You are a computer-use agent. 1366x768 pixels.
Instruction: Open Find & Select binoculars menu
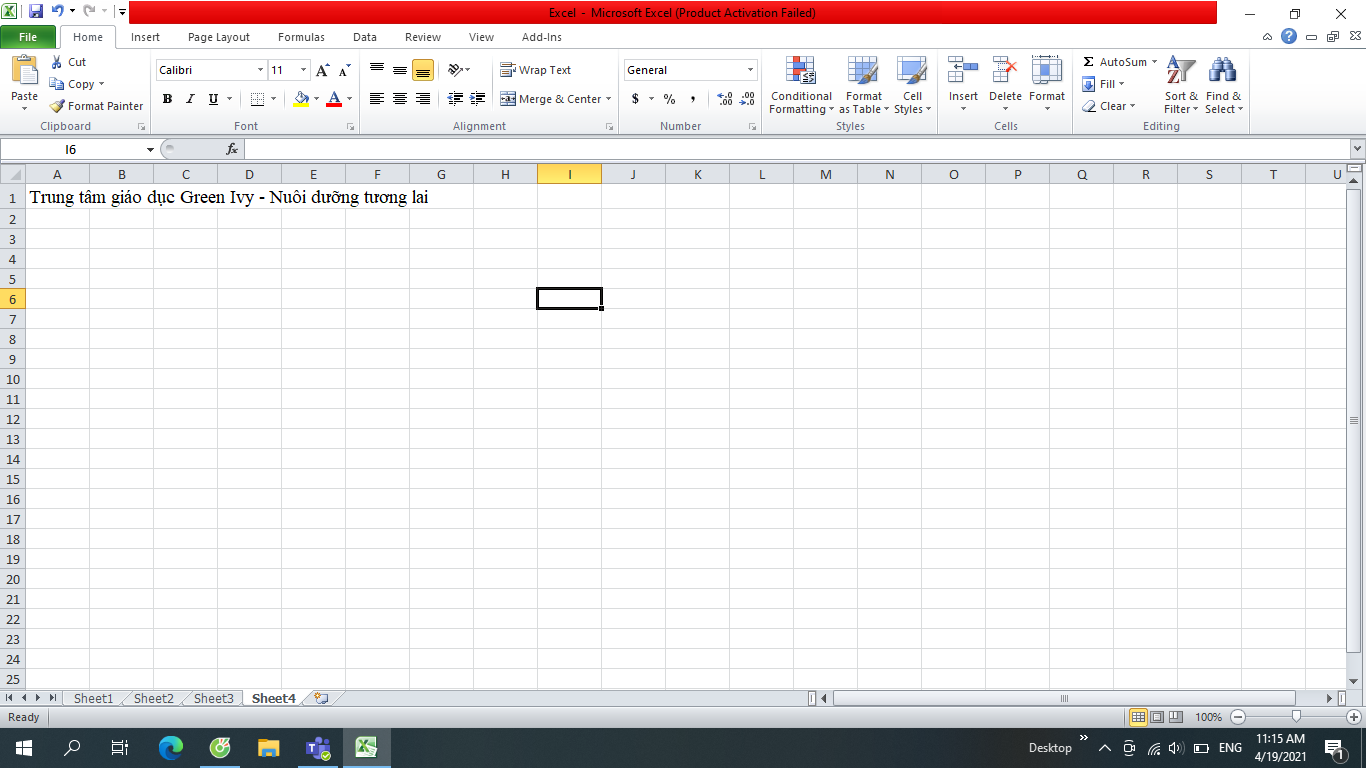tap(1223, 86)
